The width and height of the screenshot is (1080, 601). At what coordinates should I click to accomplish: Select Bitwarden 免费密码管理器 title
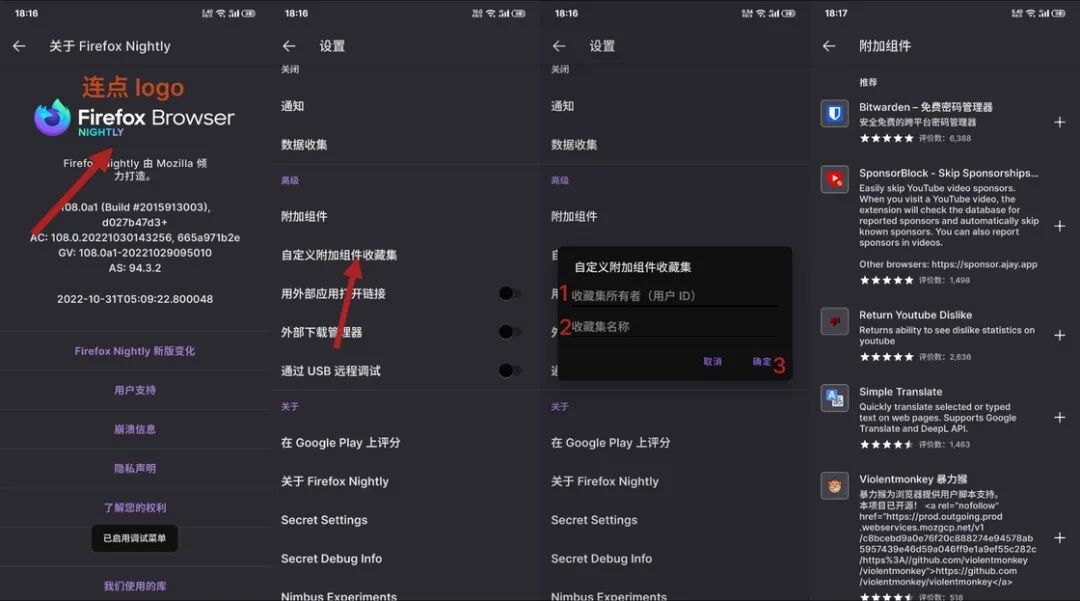tap(926, 107)
